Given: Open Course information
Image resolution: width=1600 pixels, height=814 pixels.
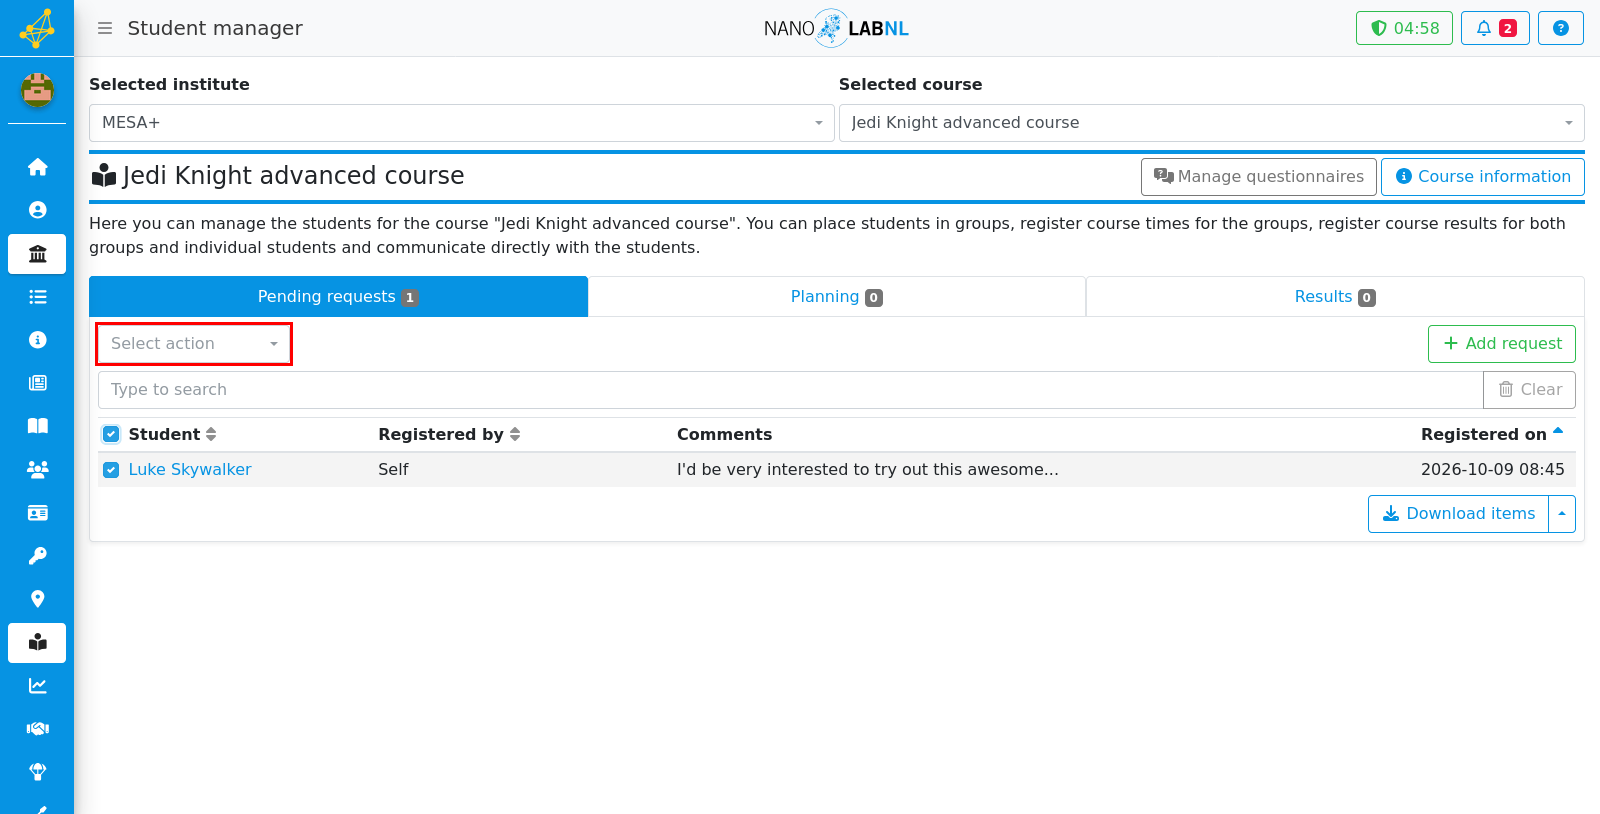Looking at the screenshot, I should (x=1483, y=177).
